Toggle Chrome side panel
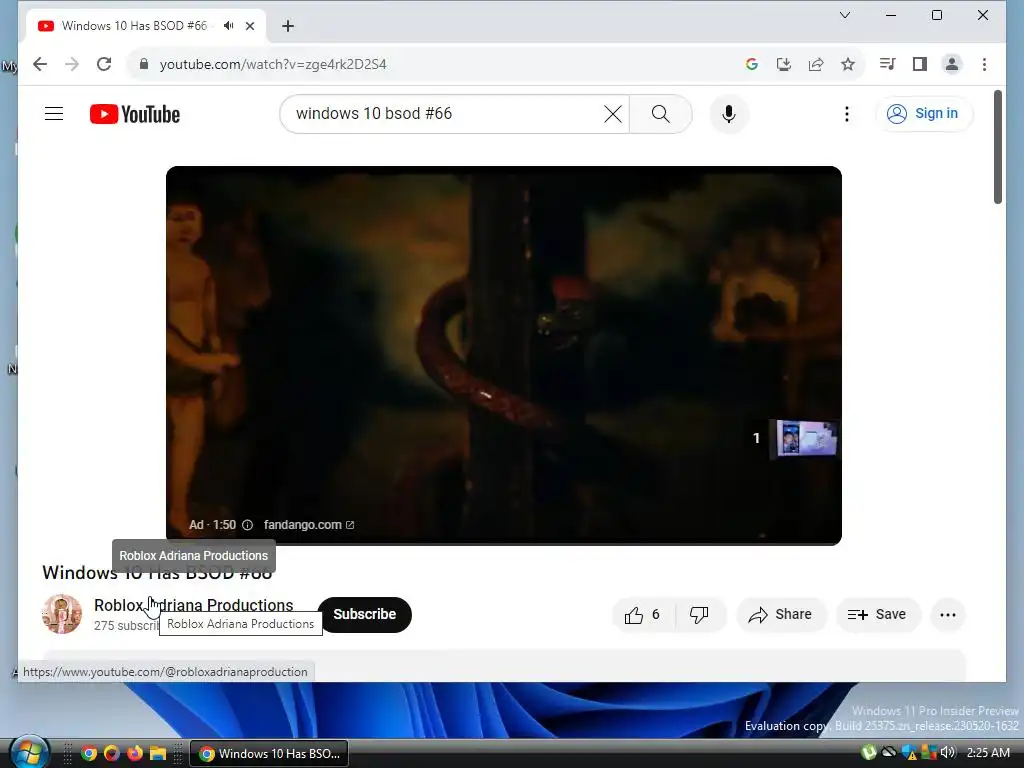The width and height of the screenshot is (1024, 768). (x=920, y=64)
